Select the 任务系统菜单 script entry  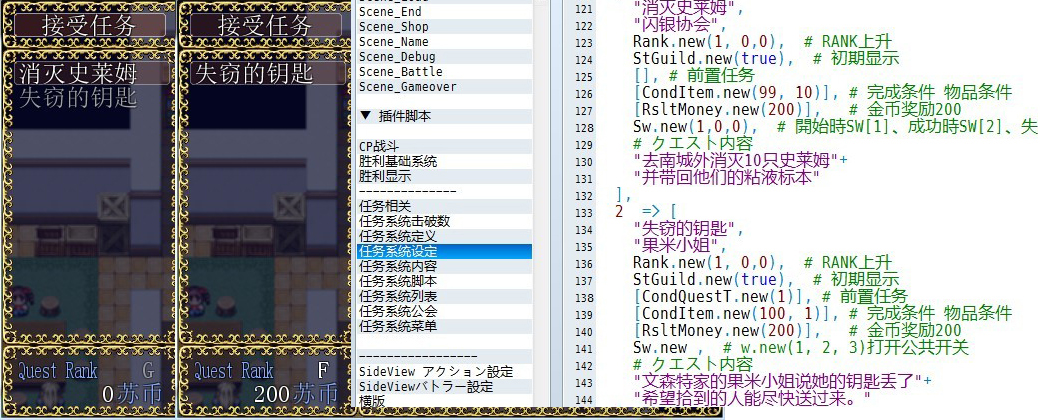coord(444,326)
